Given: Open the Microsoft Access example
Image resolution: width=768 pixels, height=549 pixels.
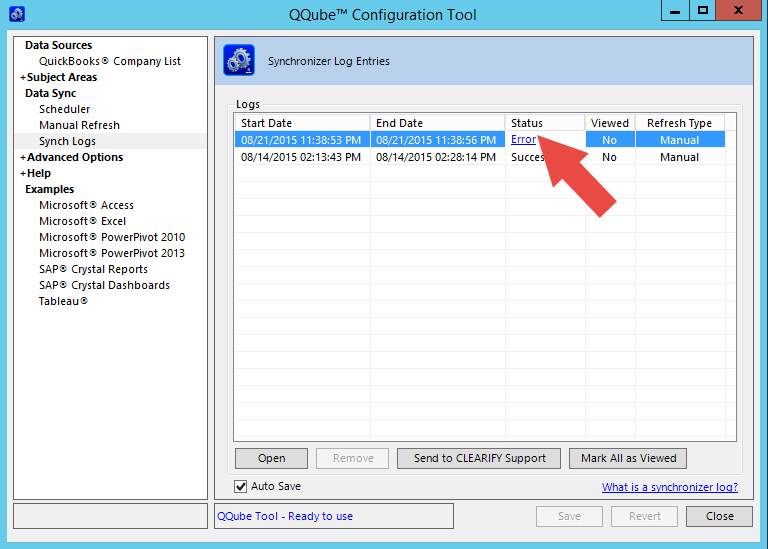Looking at the screenshot, I should tap(86, 205).
